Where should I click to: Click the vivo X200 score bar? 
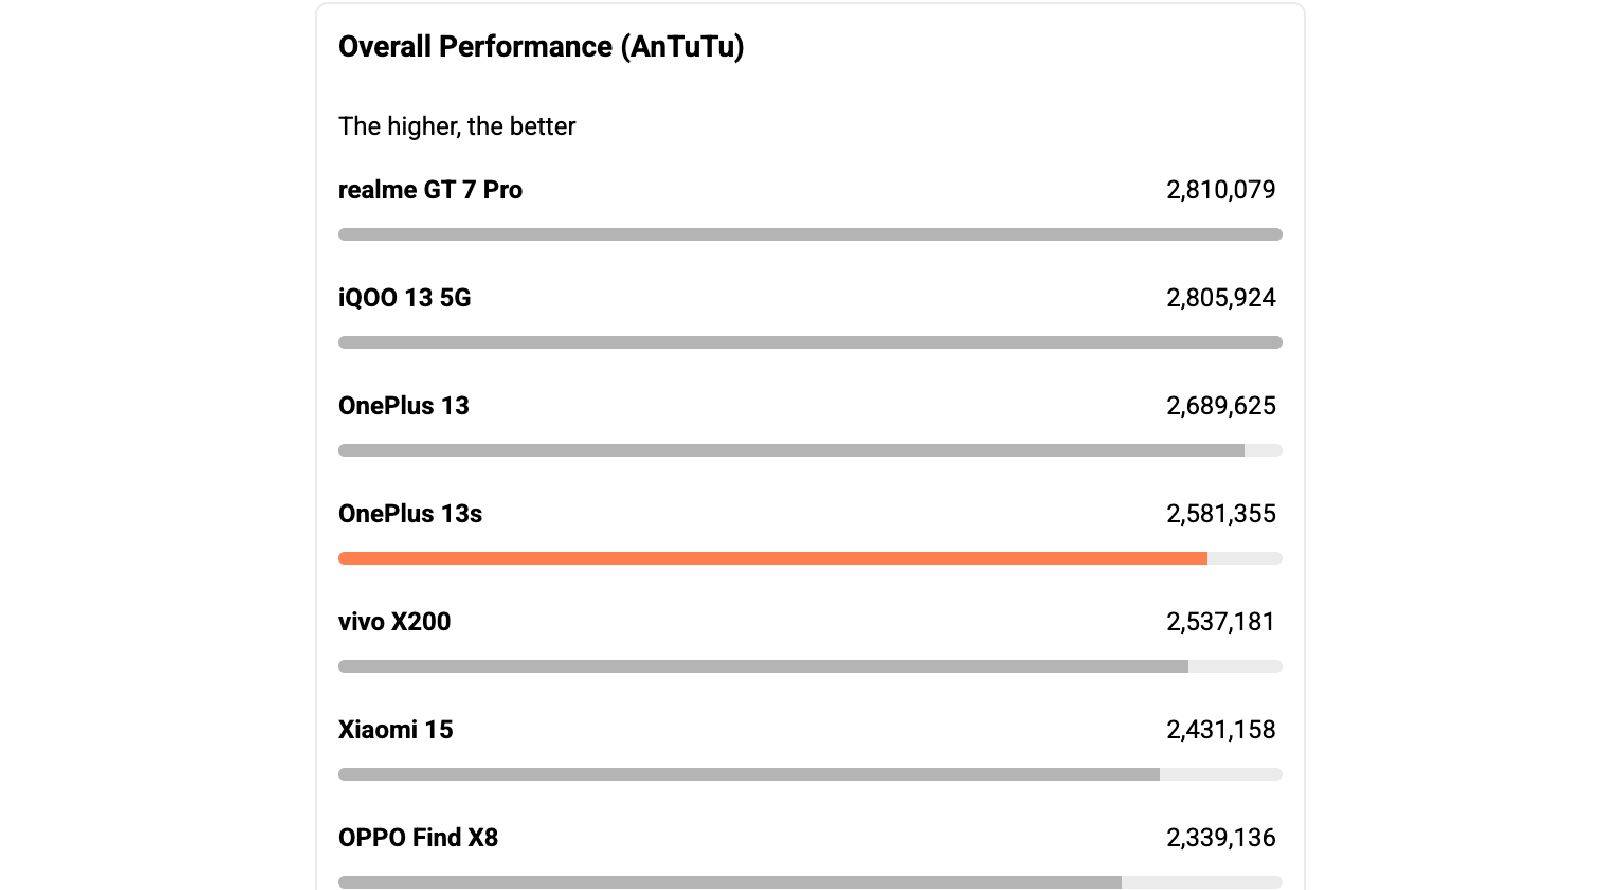(763, 667)
